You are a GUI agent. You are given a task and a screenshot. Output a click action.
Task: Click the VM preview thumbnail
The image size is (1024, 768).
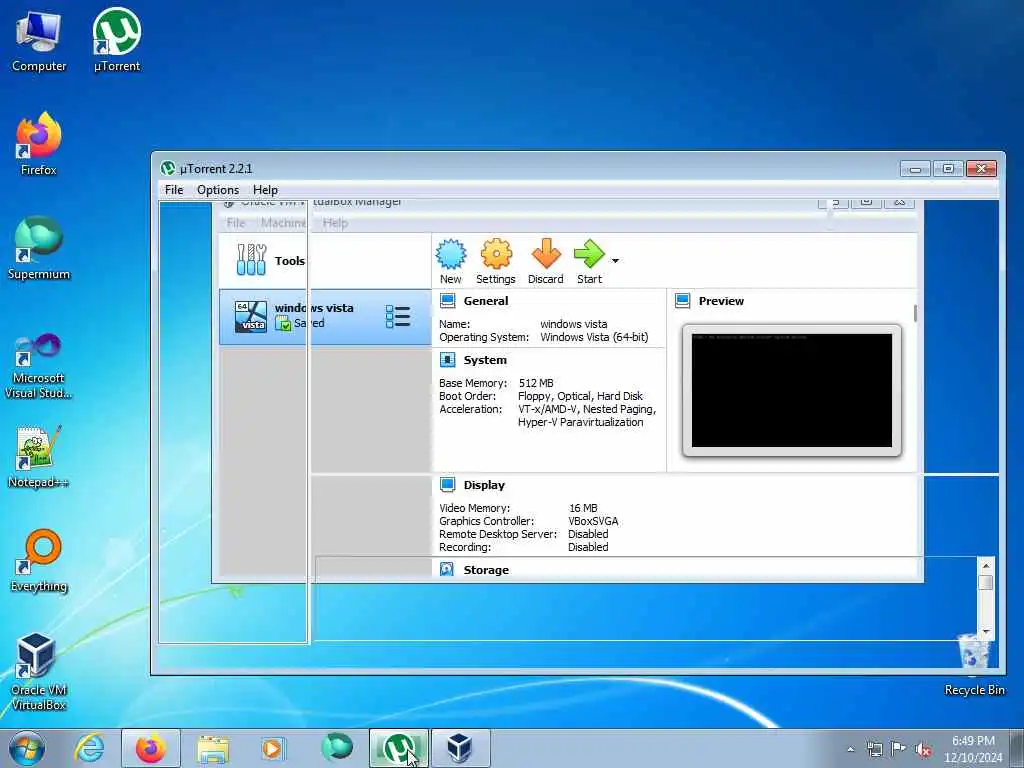click(792, 391)
